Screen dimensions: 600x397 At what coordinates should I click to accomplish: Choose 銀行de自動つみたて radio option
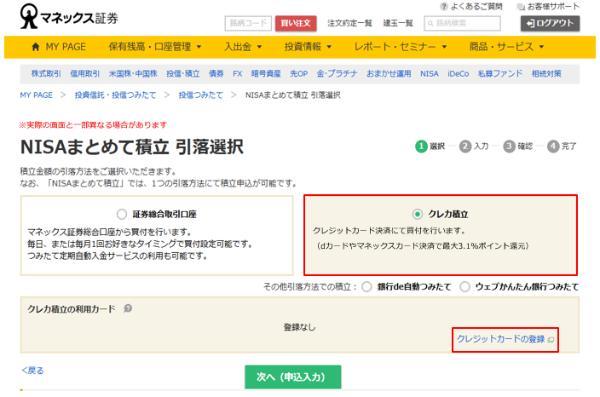tap(367, 287)
